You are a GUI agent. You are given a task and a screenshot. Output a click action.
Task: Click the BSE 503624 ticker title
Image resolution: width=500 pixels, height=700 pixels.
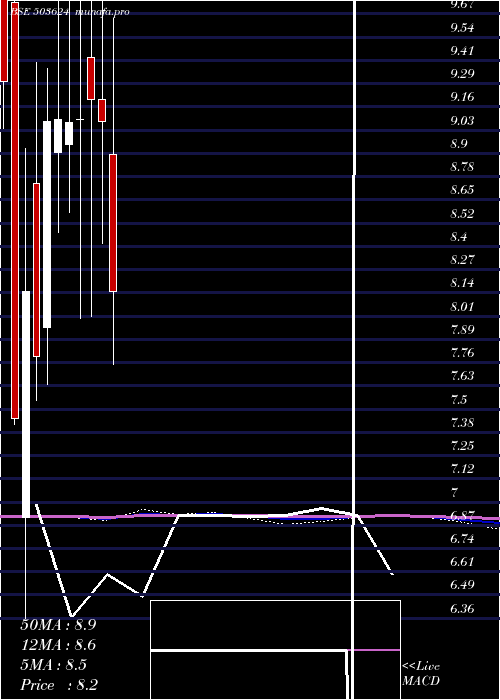click(39, 12)
